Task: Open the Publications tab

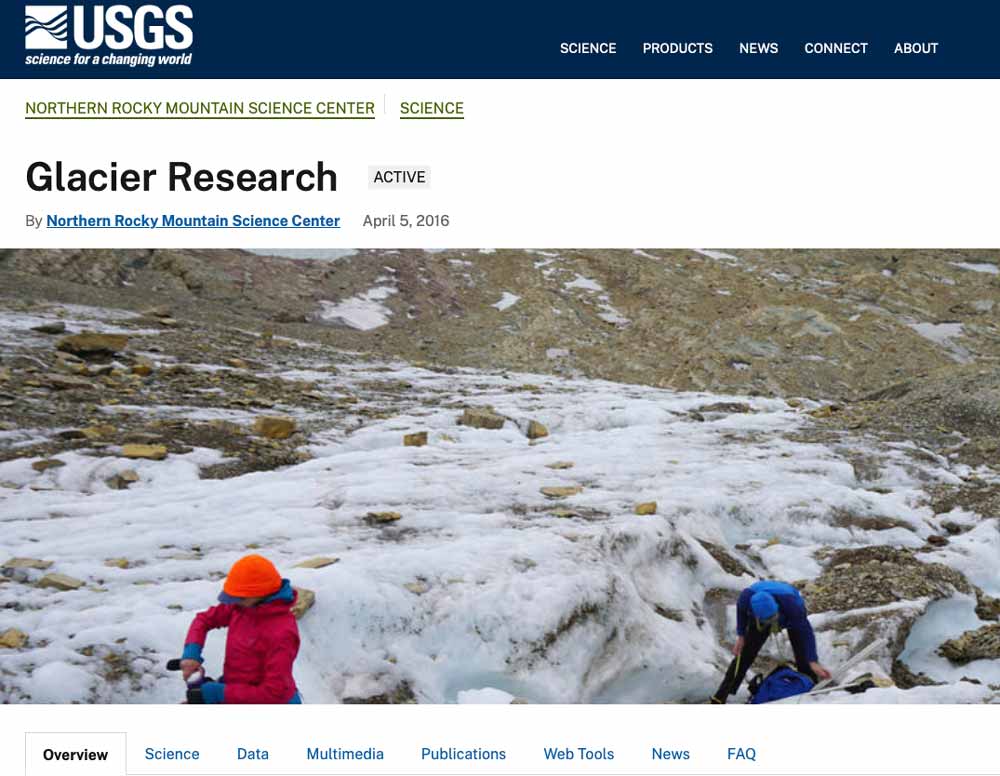Action: [x=463, y=754]
